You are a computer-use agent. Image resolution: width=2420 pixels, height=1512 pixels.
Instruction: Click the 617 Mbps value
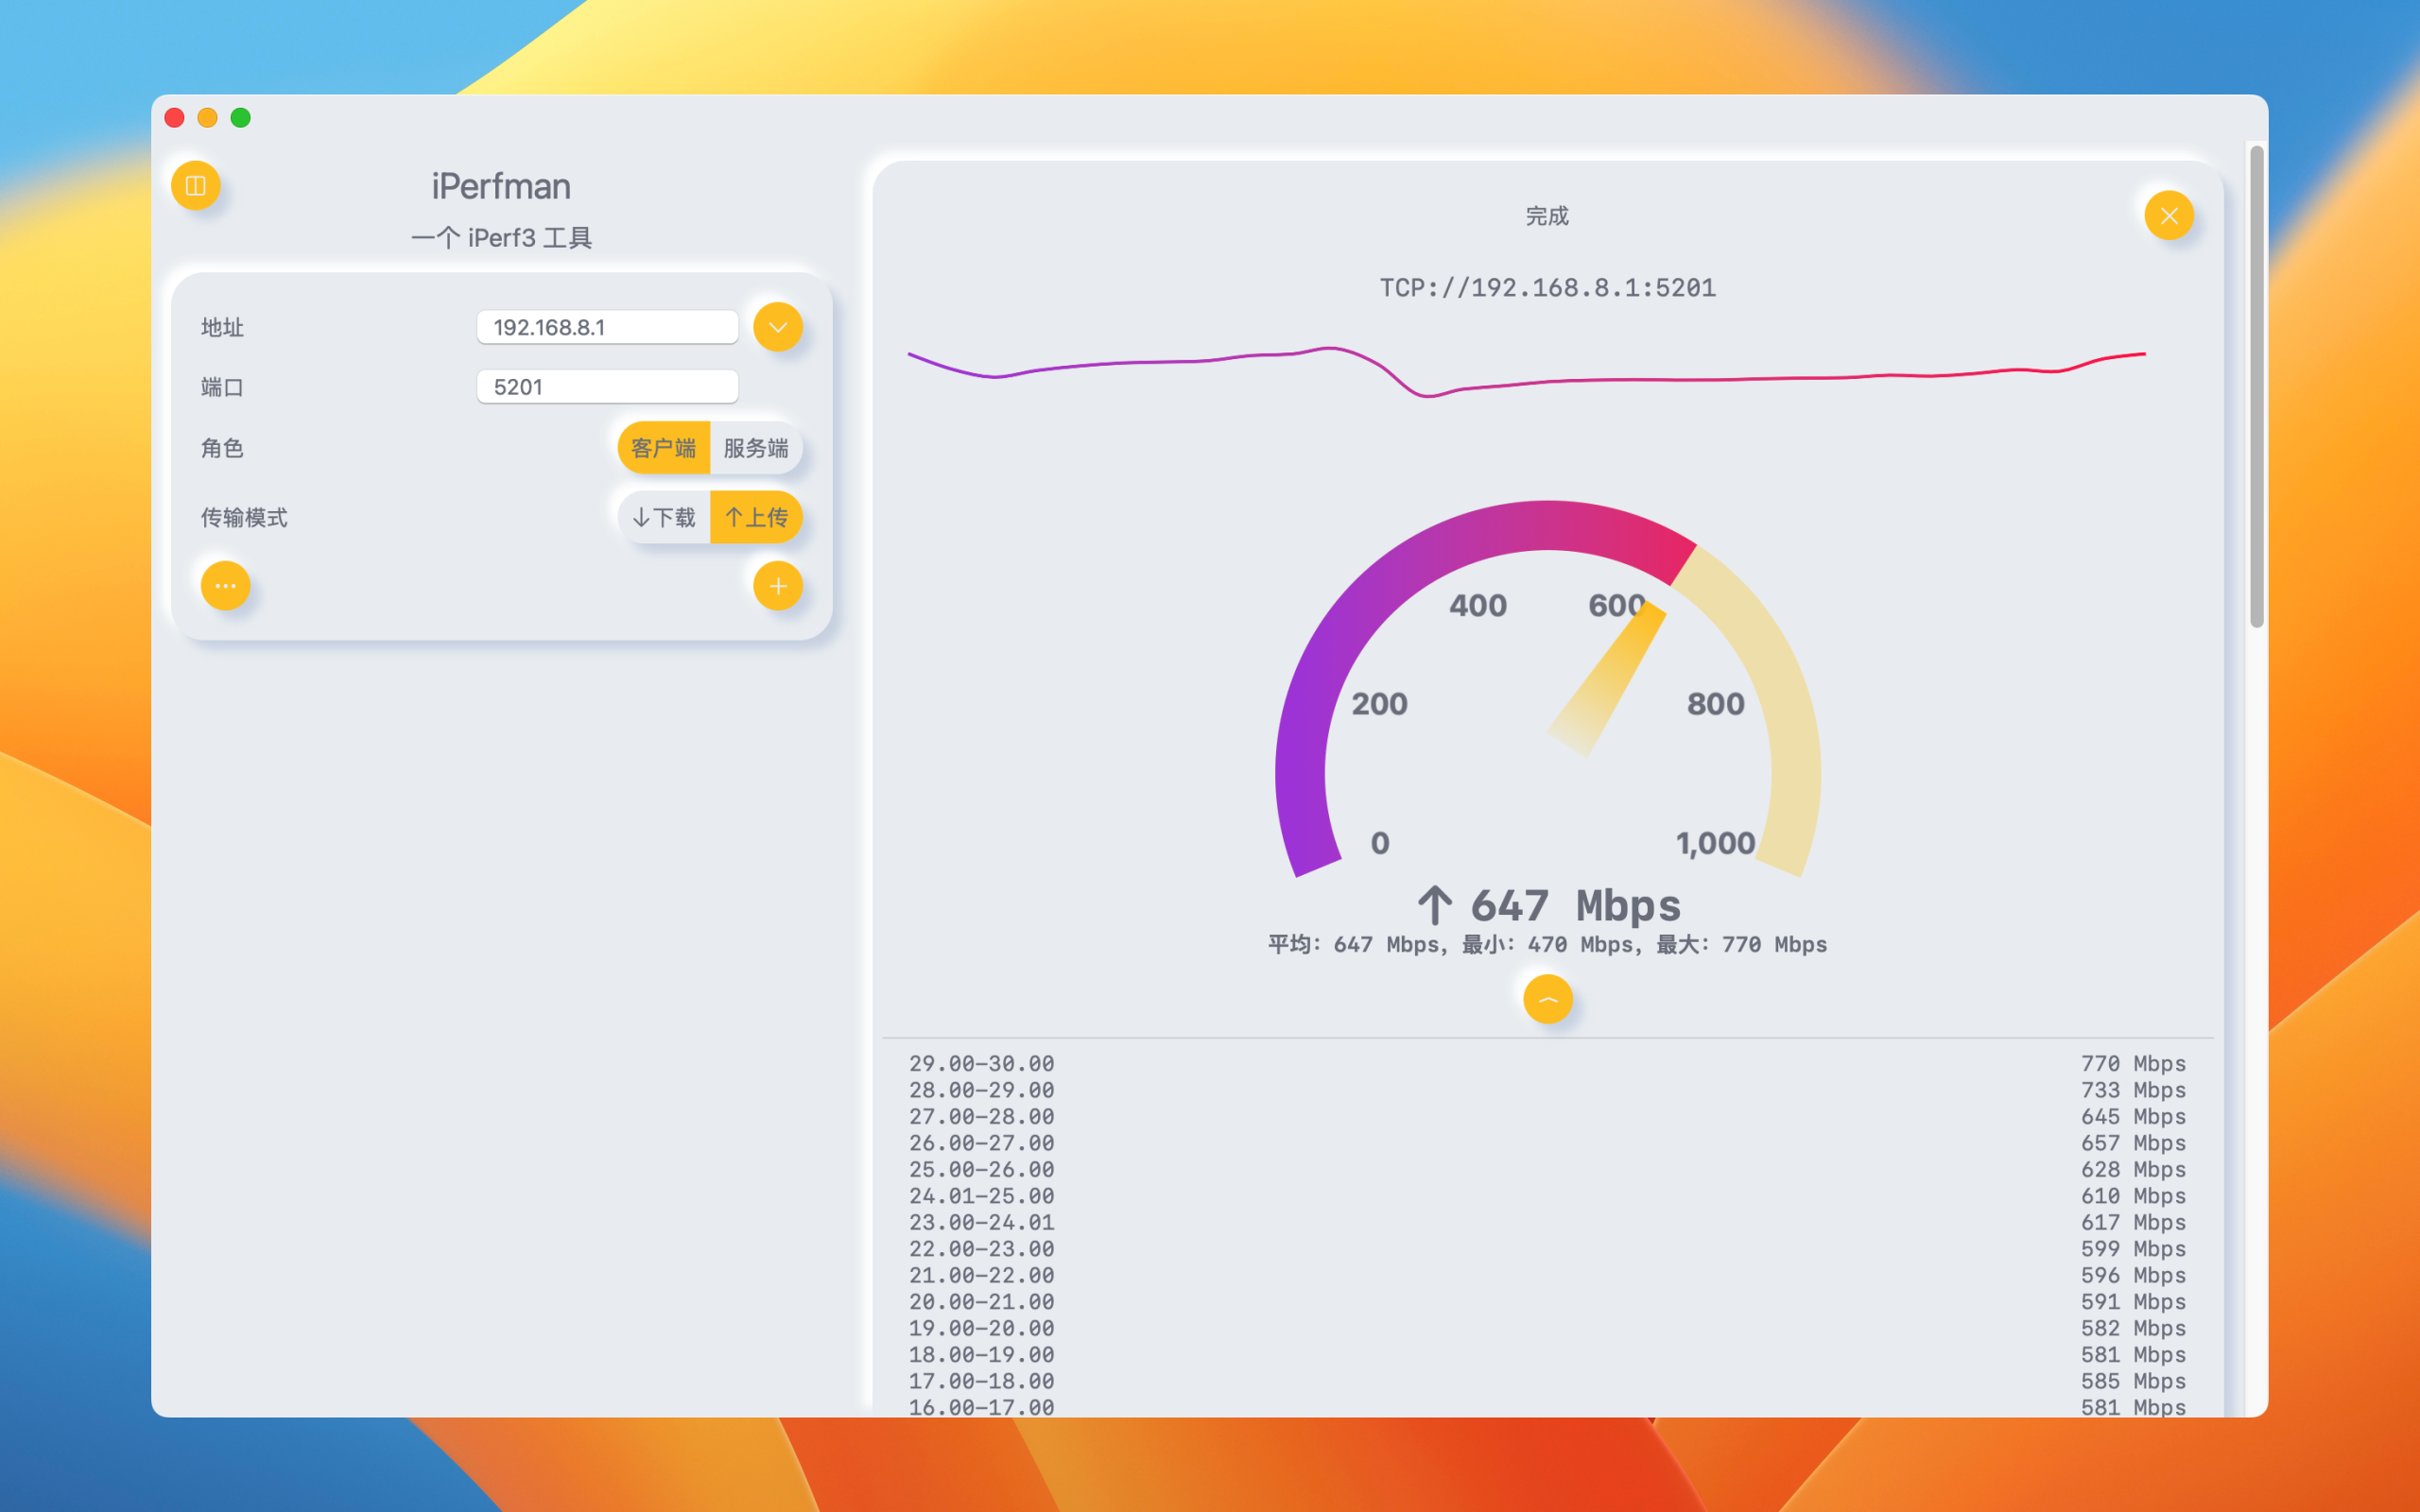(2133, 1223)
